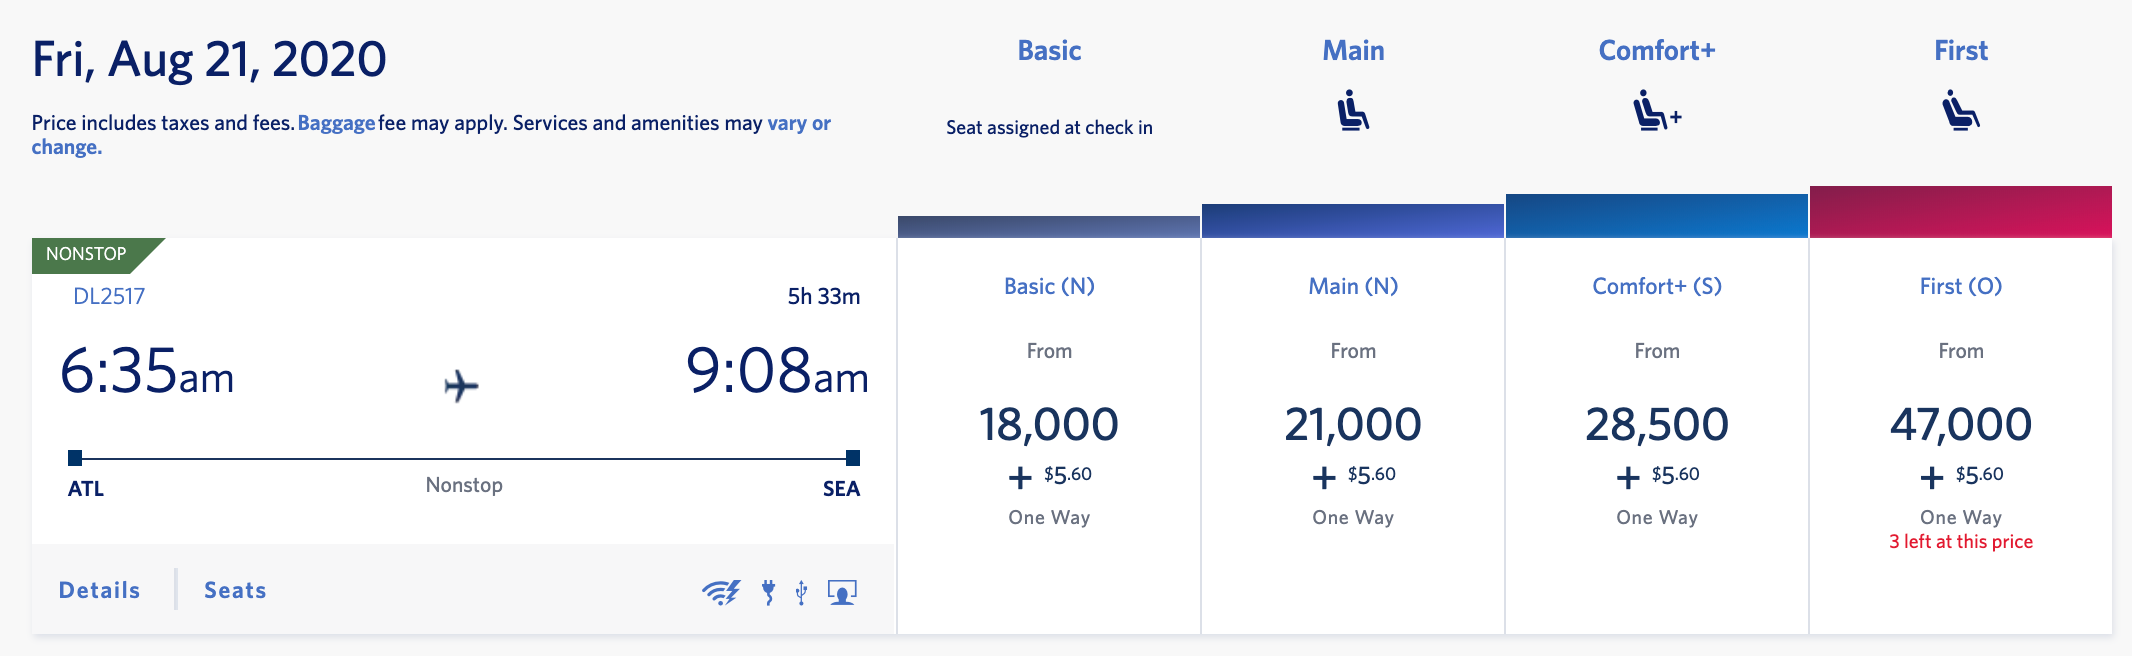Click the DL2517 flight number link
Screen dimensions: 2132x656
tap(109, 296)
